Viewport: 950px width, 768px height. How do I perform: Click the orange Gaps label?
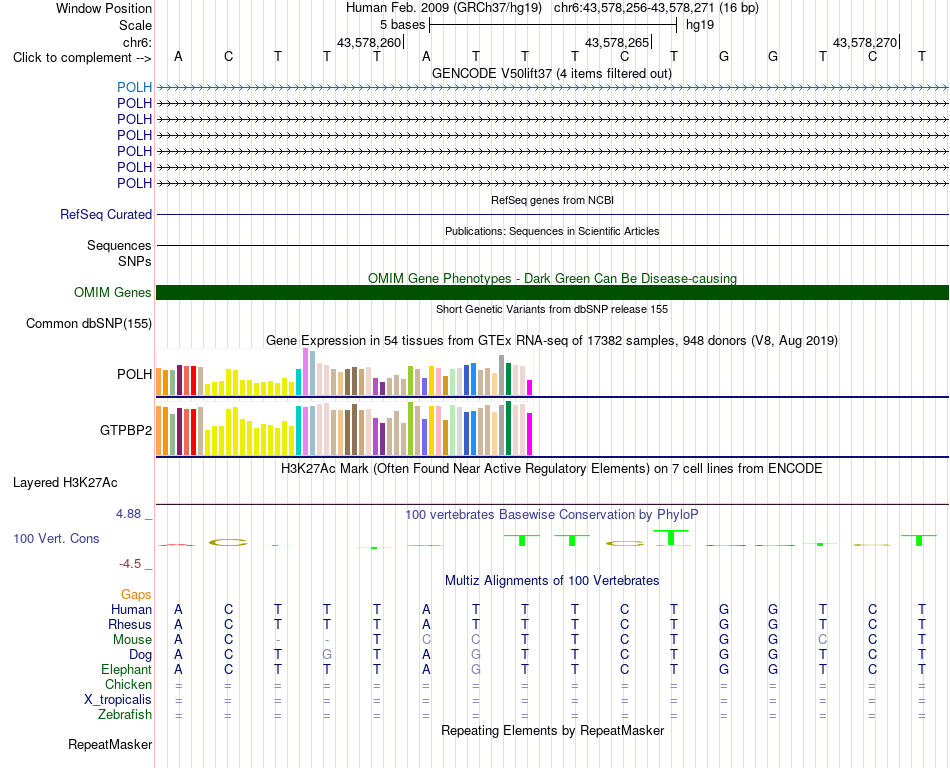136,595
